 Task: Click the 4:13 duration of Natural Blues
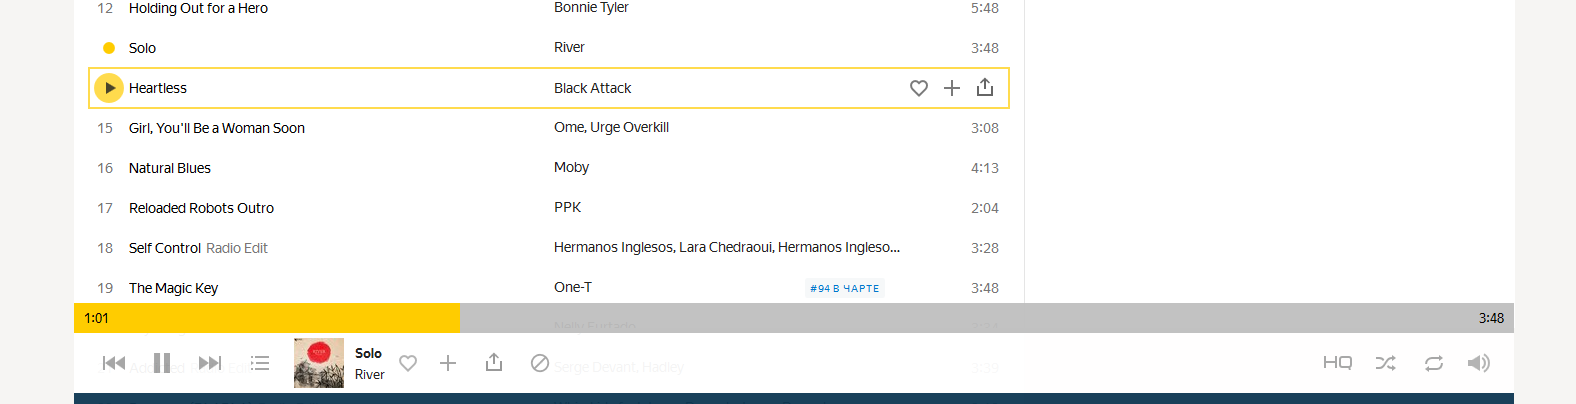click(985, 168)
